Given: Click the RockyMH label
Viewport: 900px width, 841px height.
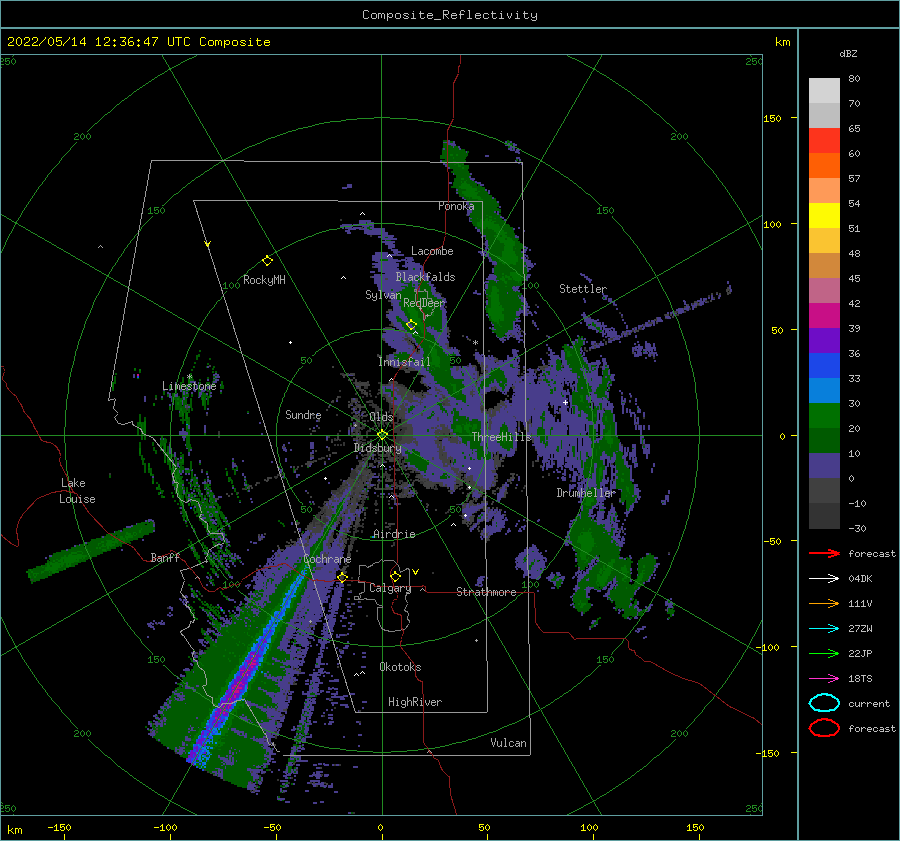Looking at the screenshot, I should [x=264, y=280].
